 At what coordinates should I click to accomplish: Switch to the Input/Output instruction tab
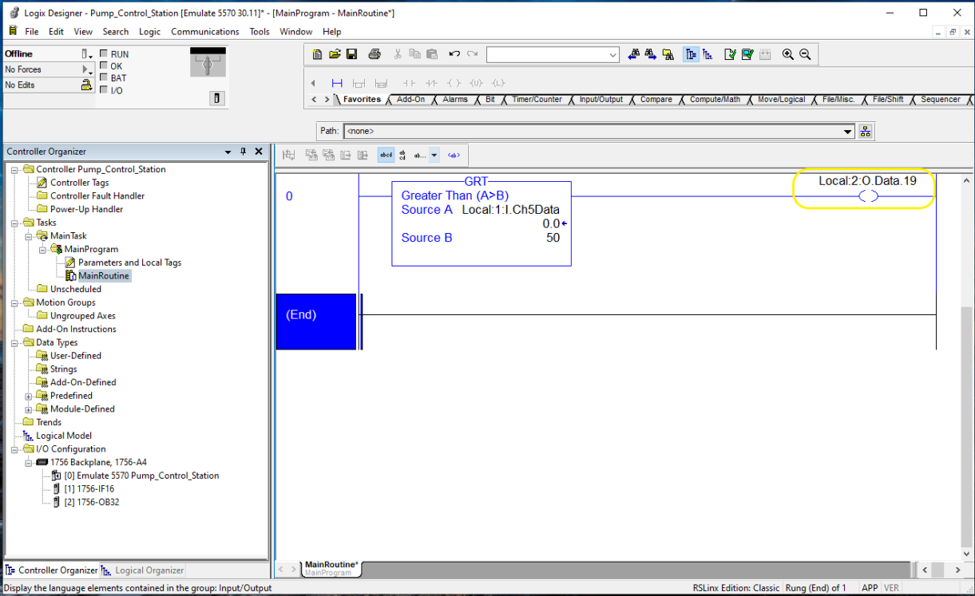click(601, 100)
